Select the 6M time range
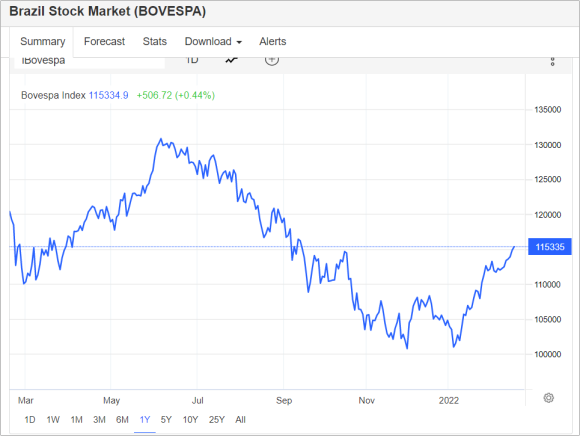This screenshot has width=580, height=436. coord(122,420)
